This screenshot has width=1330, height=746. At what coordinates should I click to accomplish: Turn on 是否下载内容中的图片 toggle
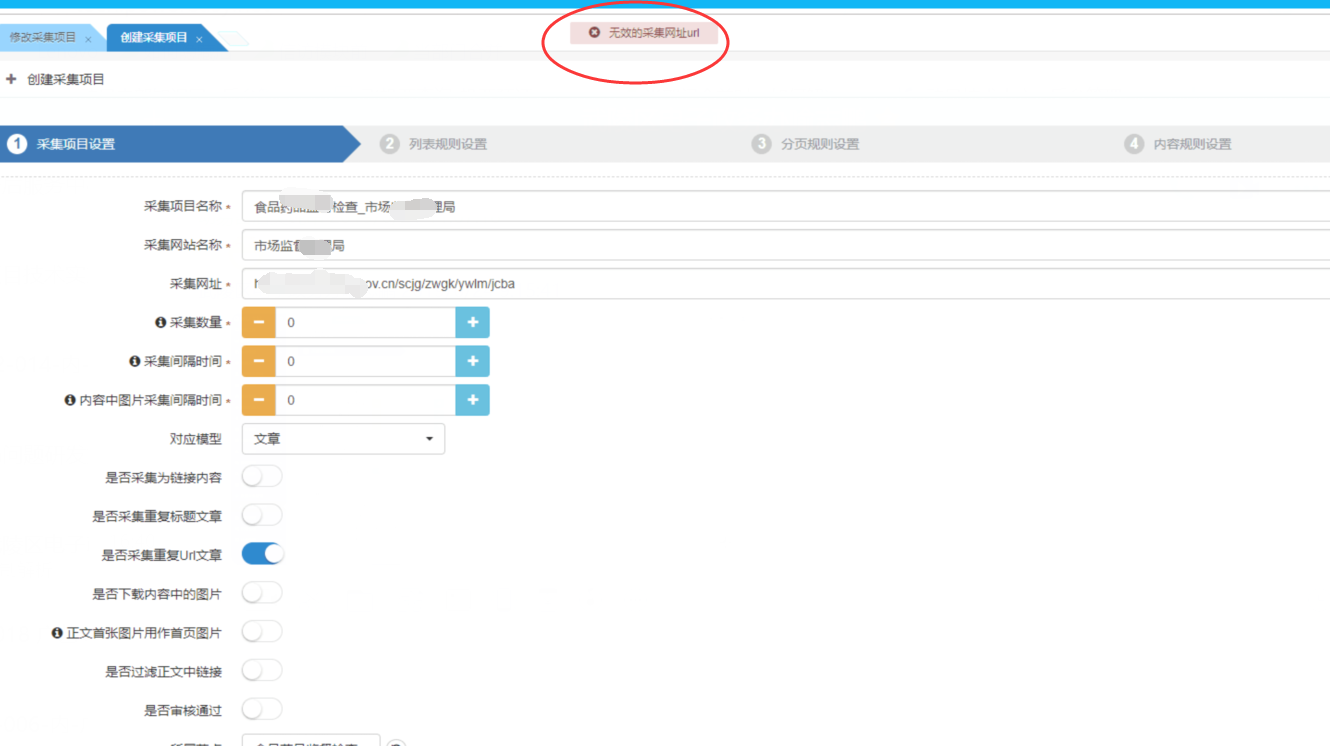click(262, 593)
